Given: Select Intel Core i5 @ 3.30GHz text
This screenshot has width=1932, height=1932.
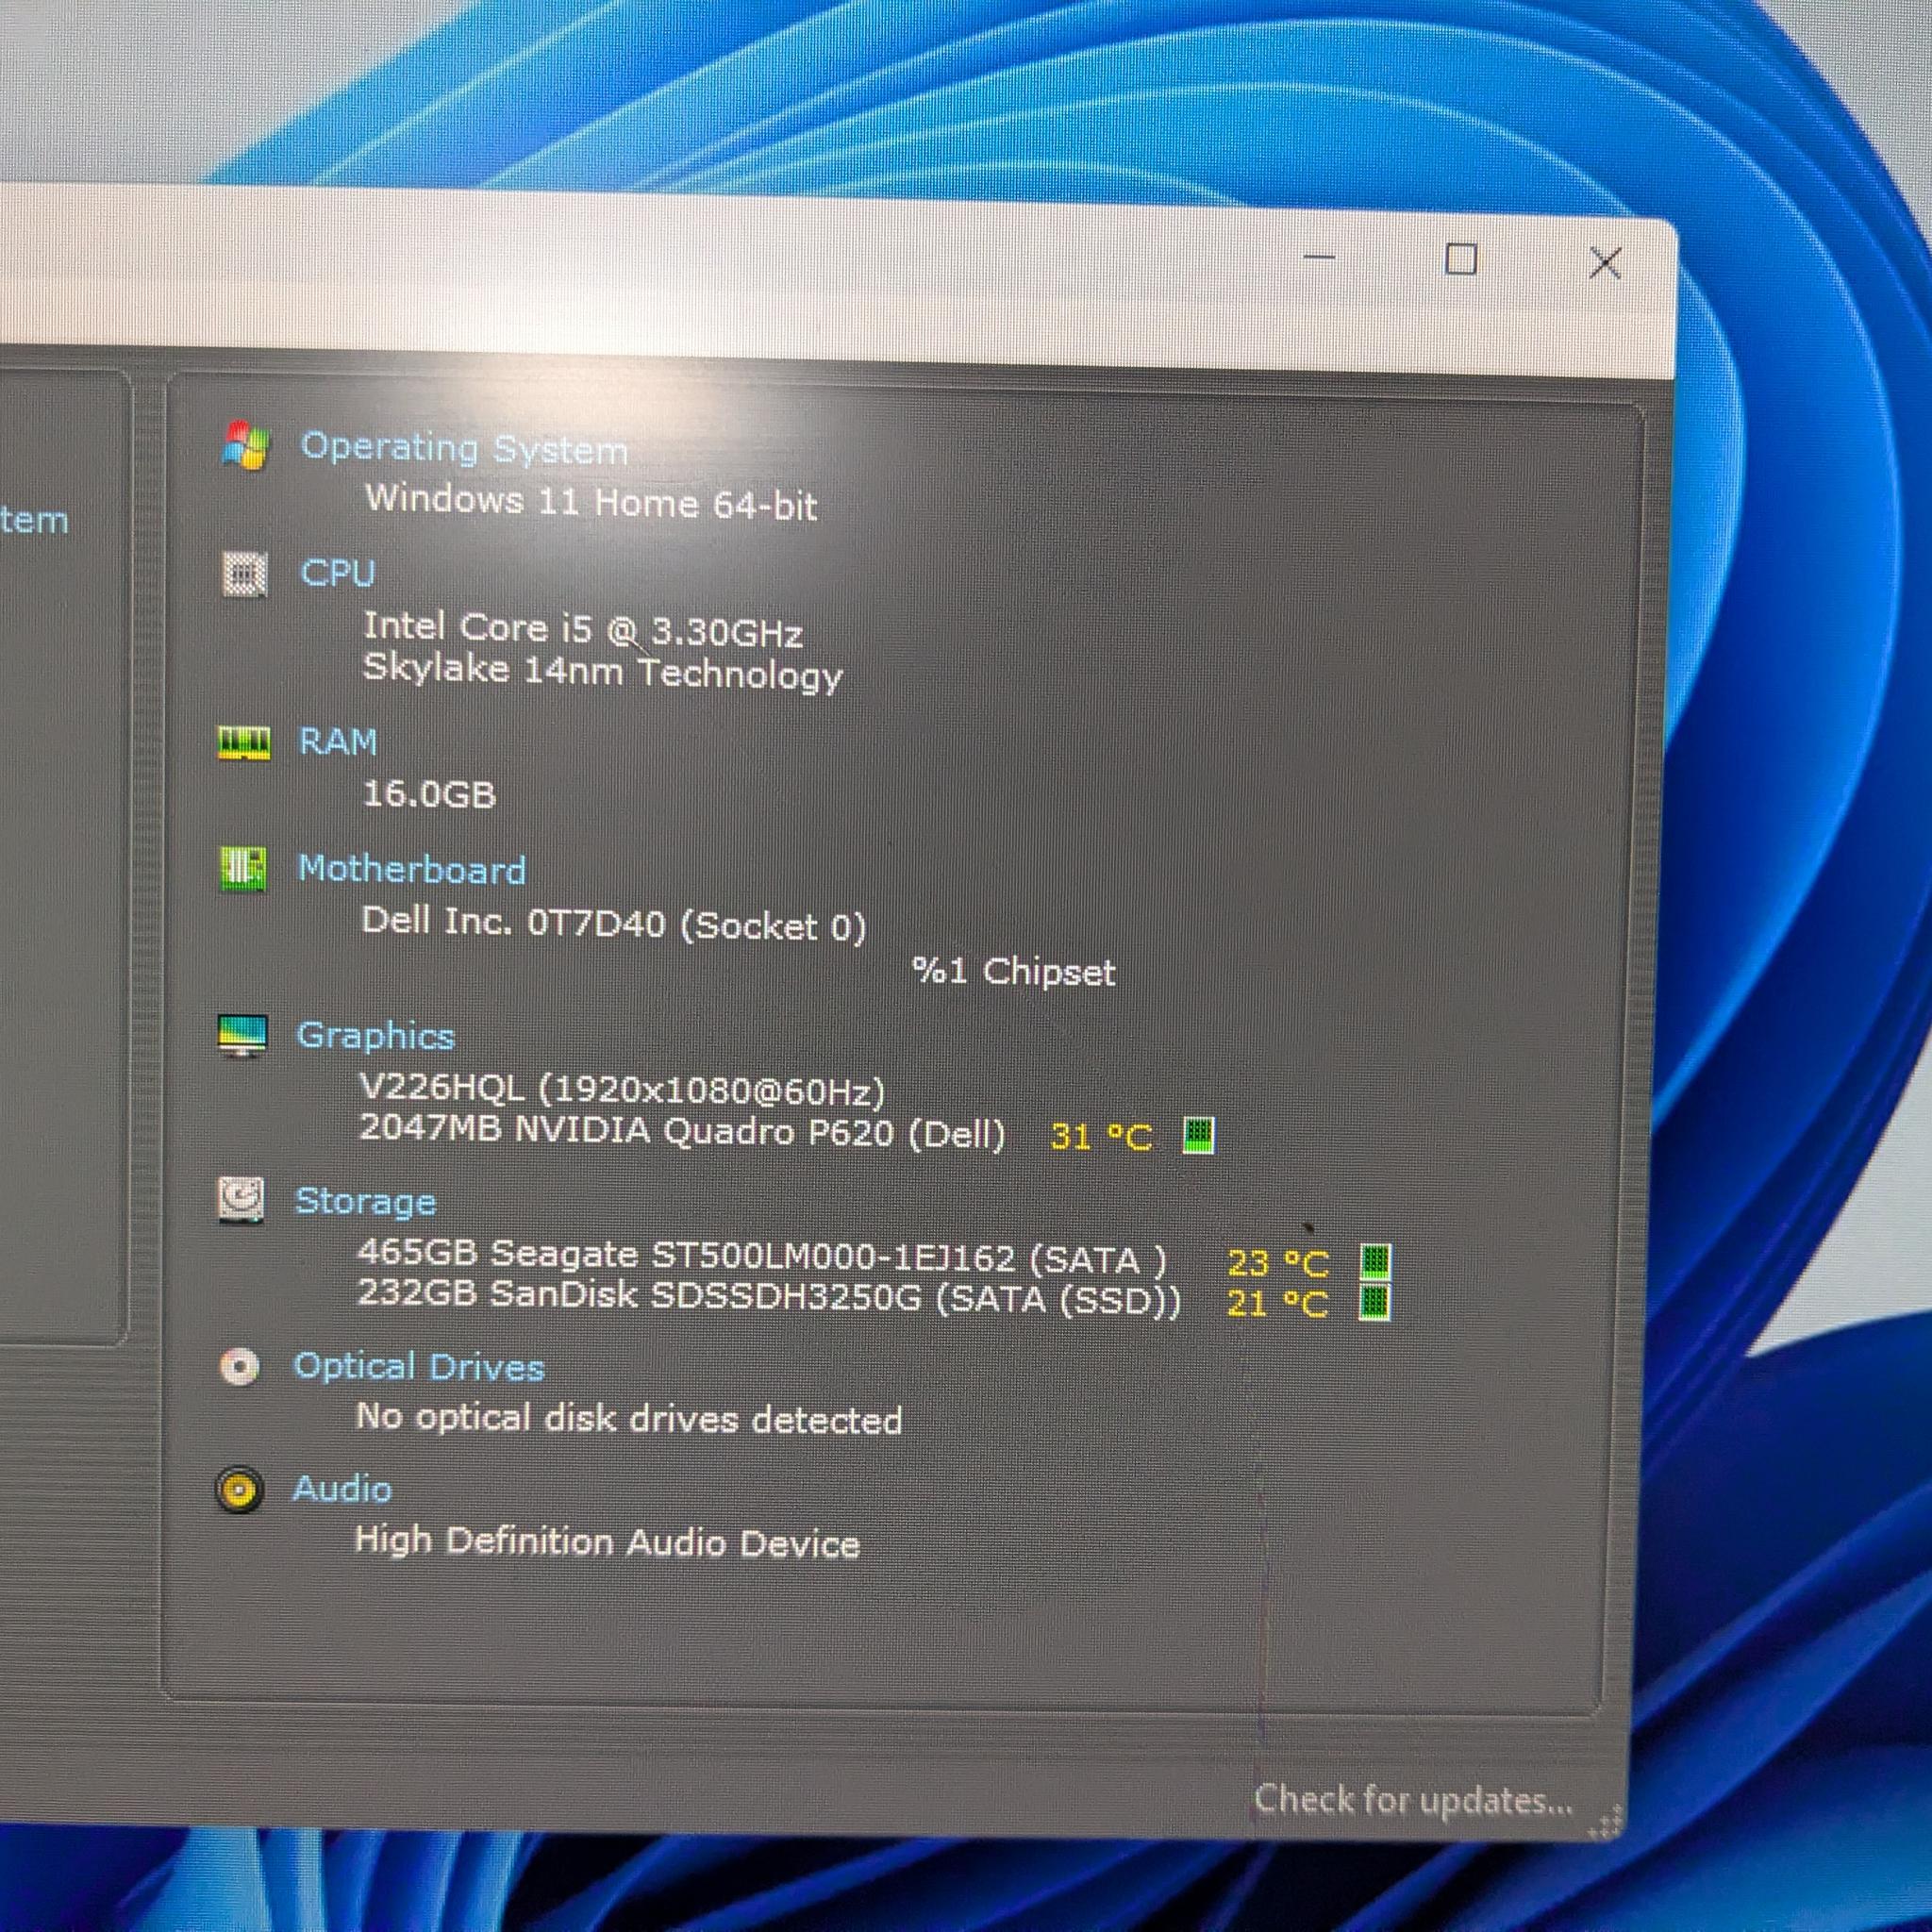Looking at the screenshot, I should coord(582,629).
